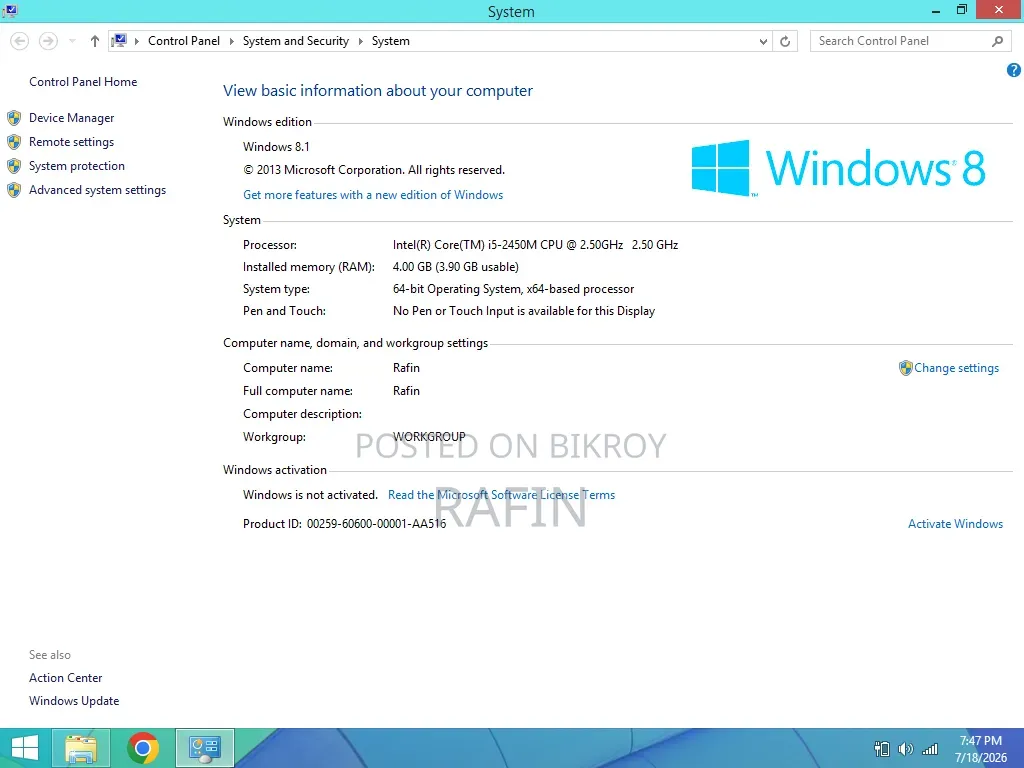Click the computer icon in address bar
The height and width of the screenshot is (768, 1024).
(119, 41)
